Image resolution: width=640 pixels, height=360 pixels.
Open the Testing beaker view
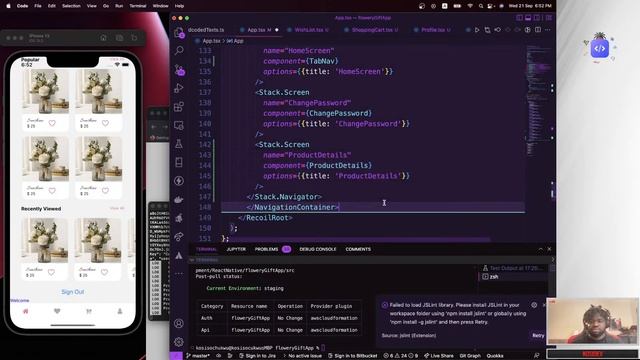click(x=179, y=144)
